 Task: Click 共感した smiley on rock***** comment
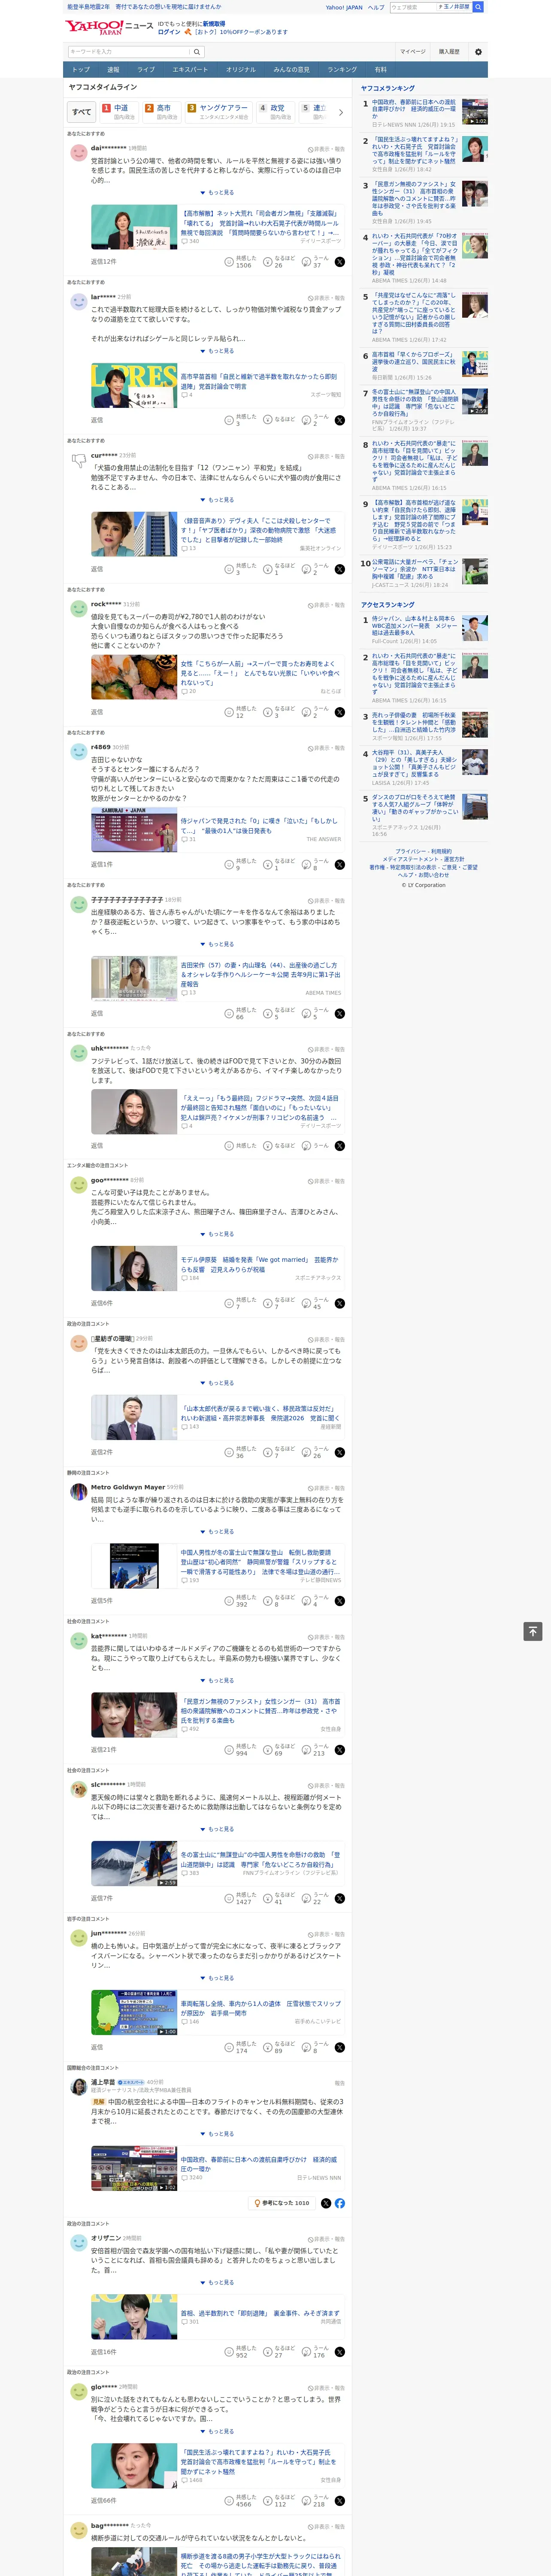pyautogui.click(x=229, y=712)
